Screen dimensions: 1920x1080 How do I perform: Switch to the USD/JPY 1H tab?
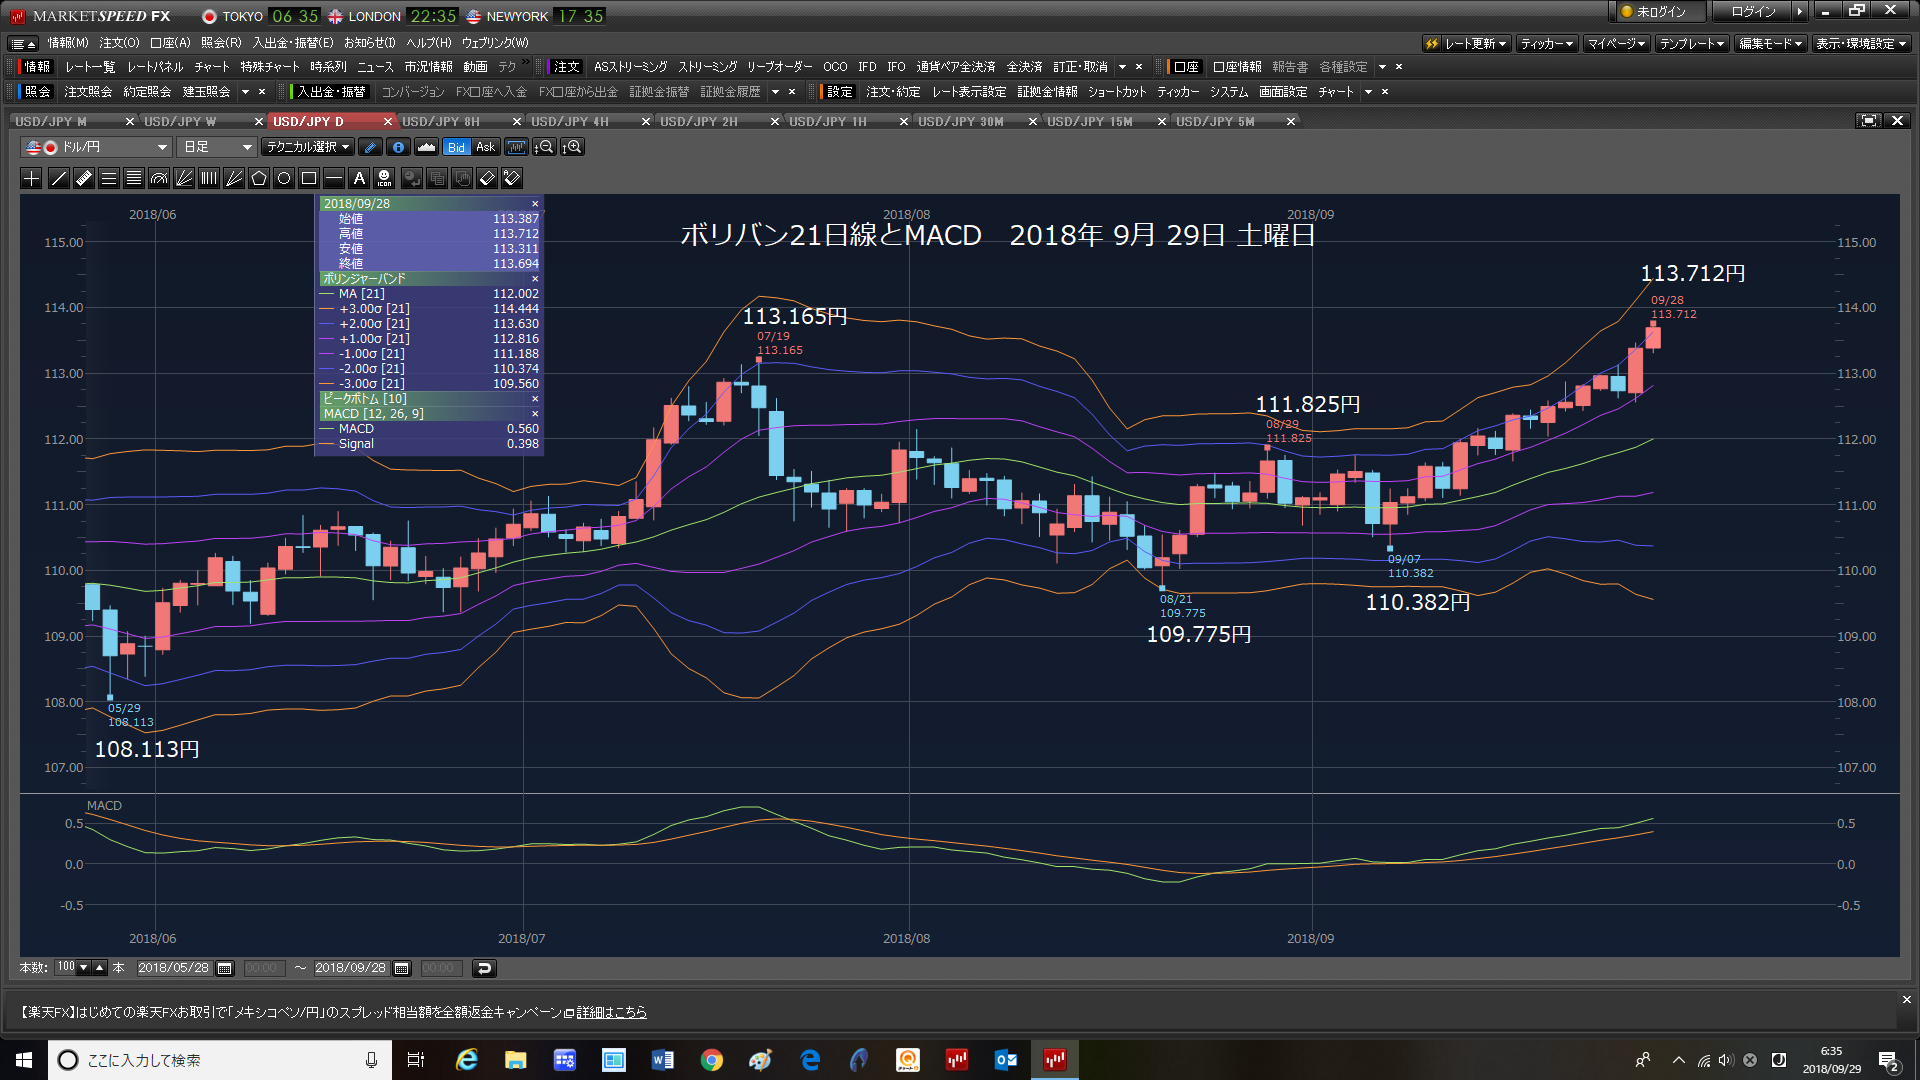(x=828, y=122)
